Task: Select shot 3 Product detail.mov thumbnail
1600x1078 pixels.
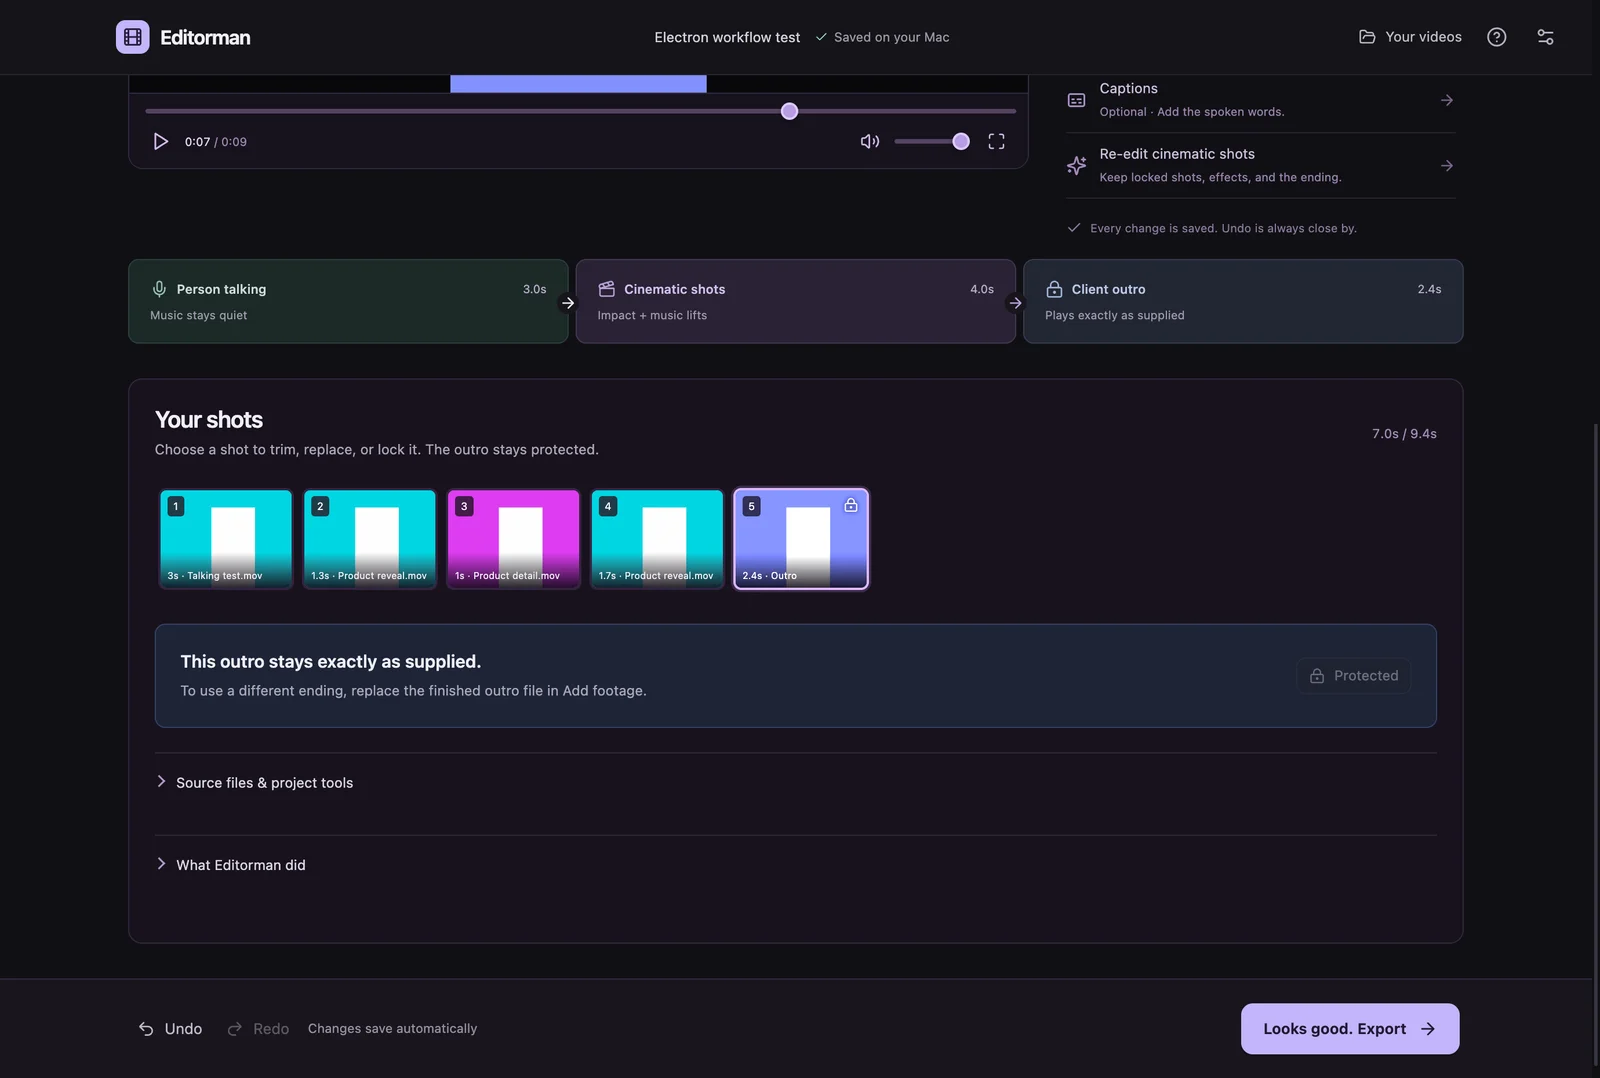Action: tap(513, 539)
